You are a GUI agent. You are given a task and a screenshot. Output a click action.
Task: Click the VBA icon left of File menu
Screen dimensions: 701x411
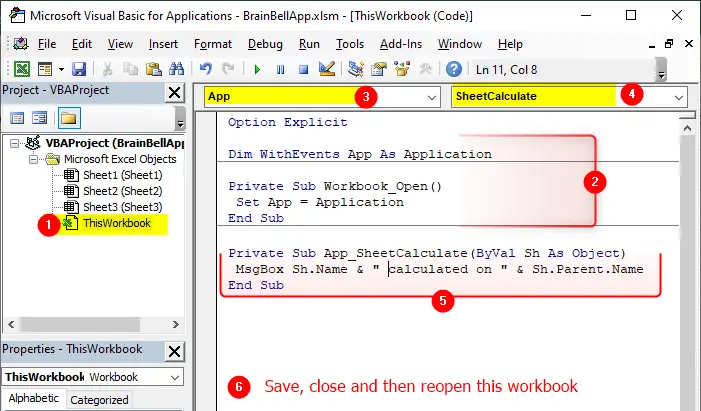(x=21, y=44)
